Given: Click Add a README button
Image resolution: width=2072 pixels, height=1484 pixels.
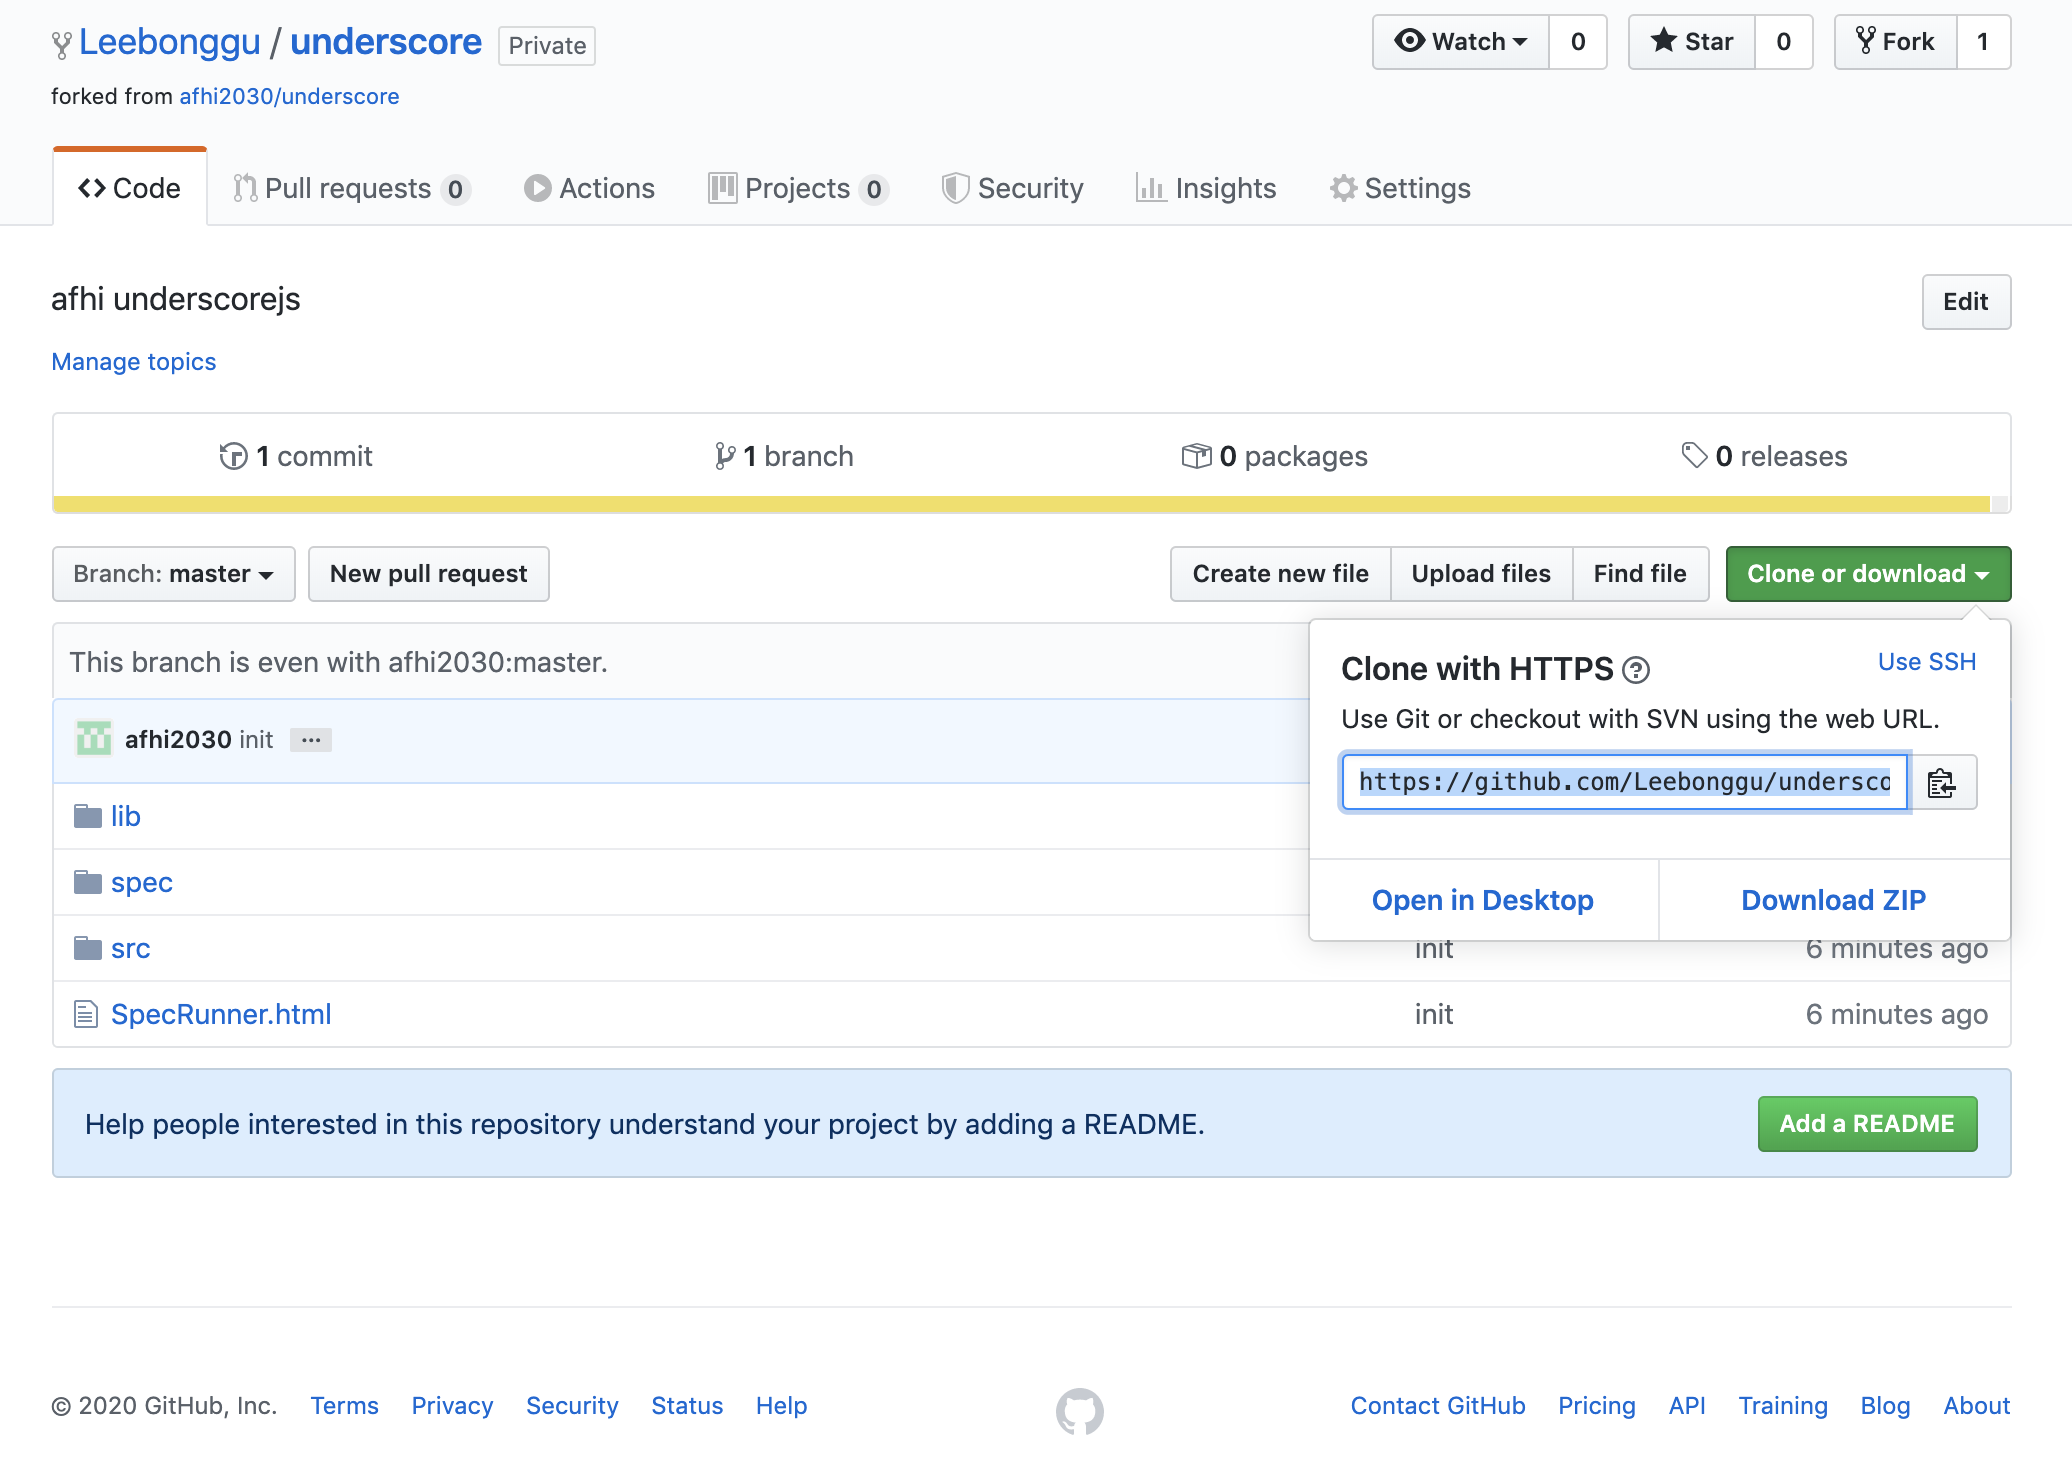Looking at the screenshot, I should [1868, 1124].
